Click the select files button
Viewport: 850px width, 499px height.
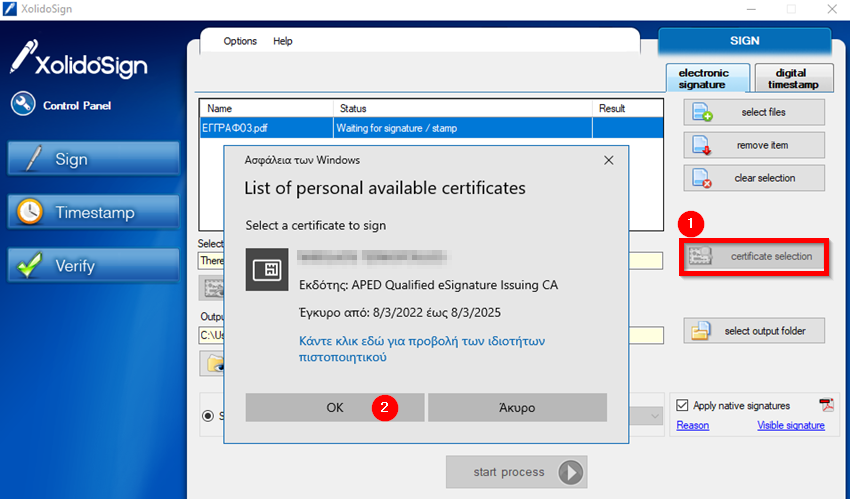pos(754,112)
